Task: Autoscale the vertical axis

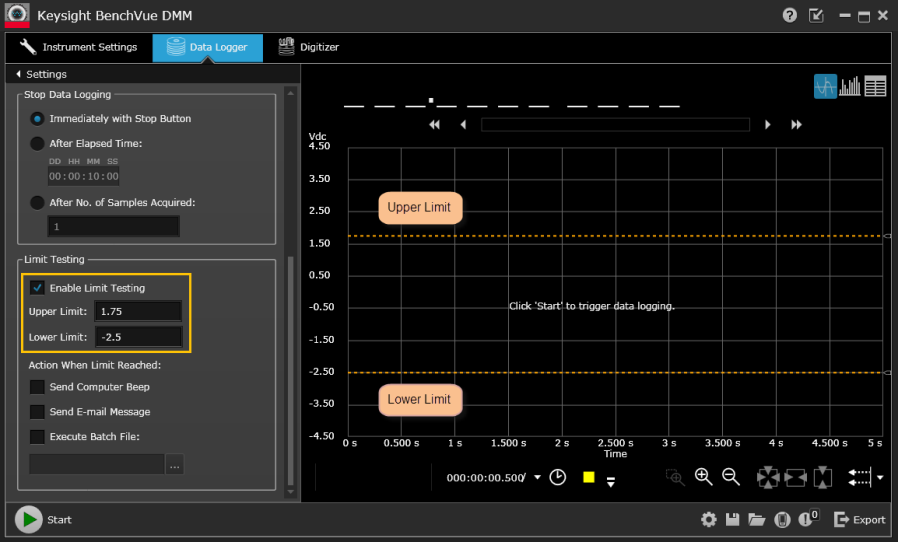Action: (822, 477)
